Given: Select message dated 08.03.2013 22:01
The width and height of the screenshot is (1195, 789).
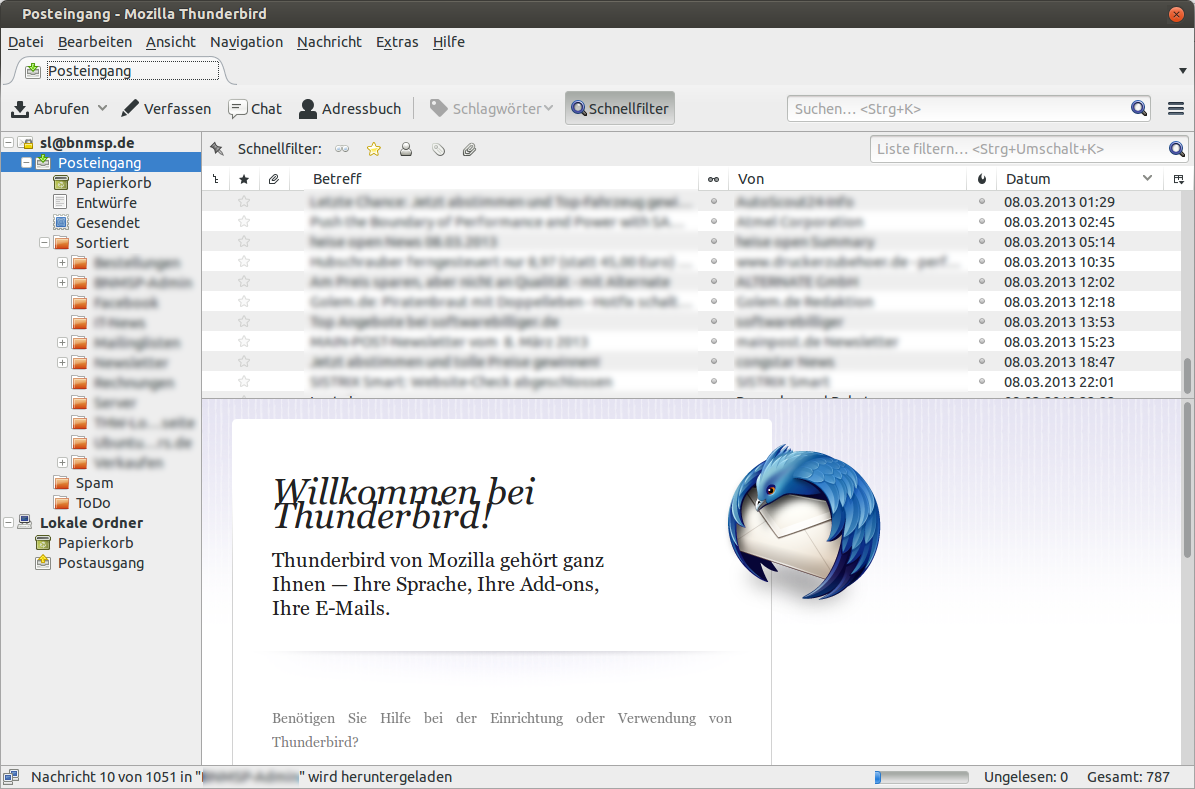Looking at the screenshot, I should click(x=691, y=382).
